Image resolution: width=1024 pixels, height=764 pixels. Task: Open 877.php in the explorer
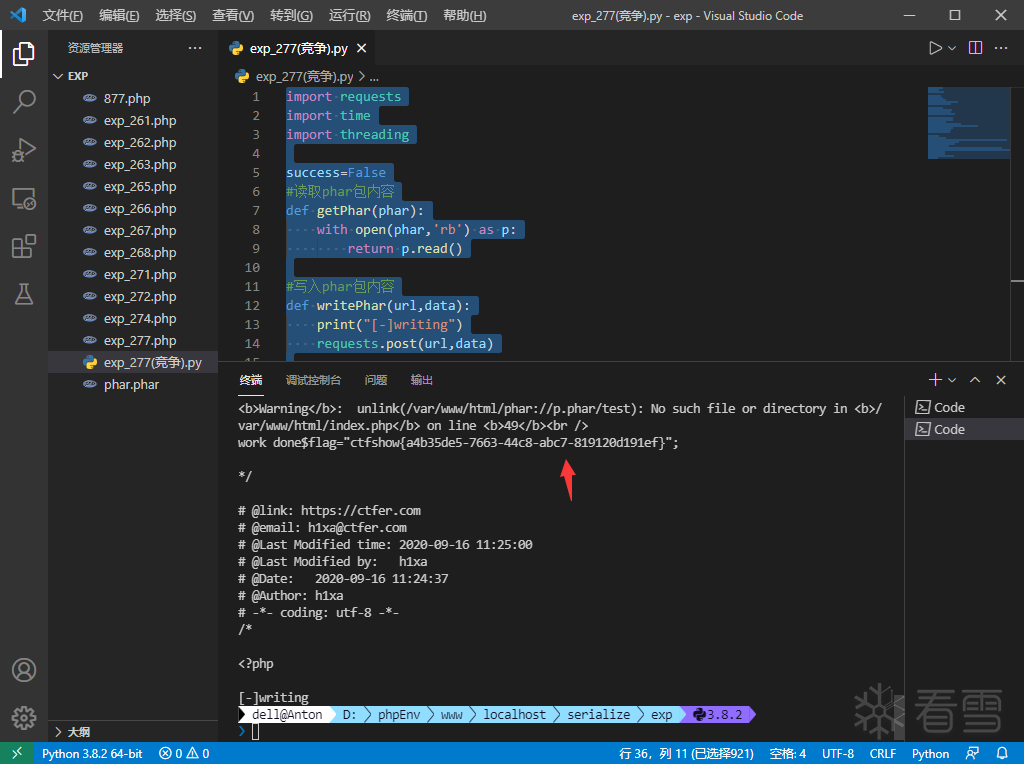133,99
